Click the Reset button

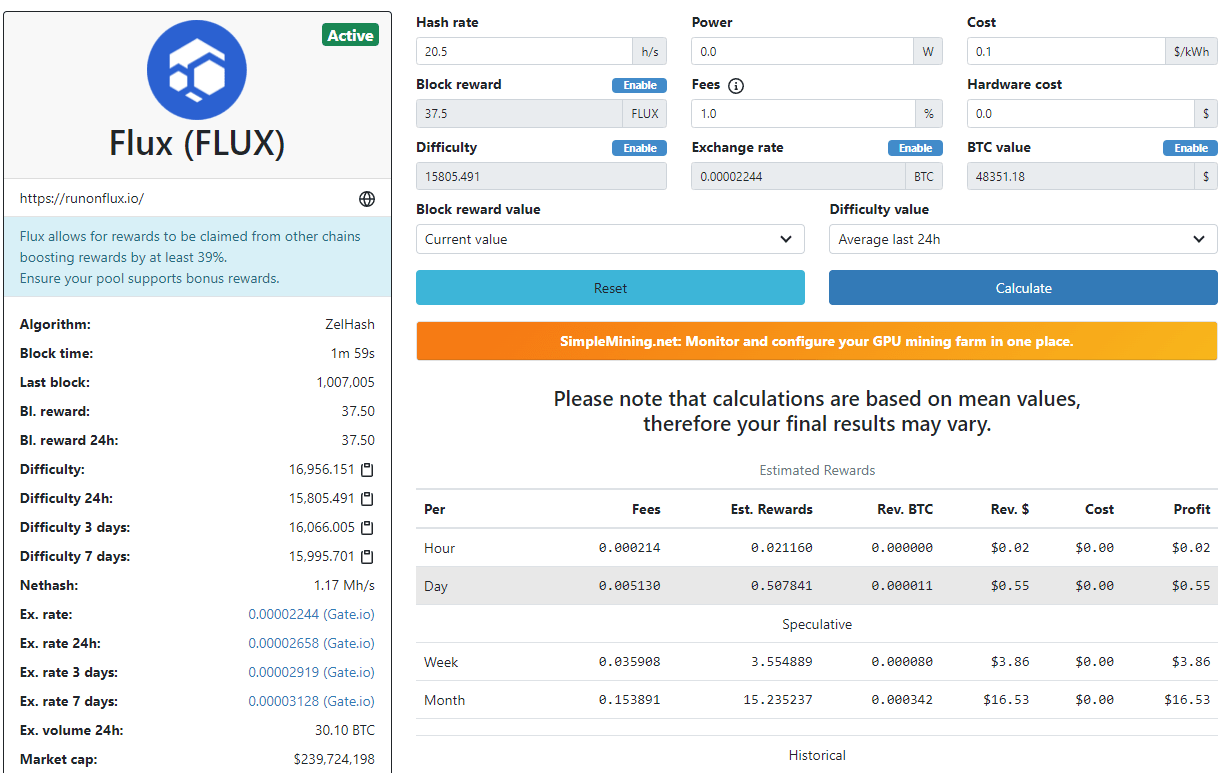(x=610, y=288)
